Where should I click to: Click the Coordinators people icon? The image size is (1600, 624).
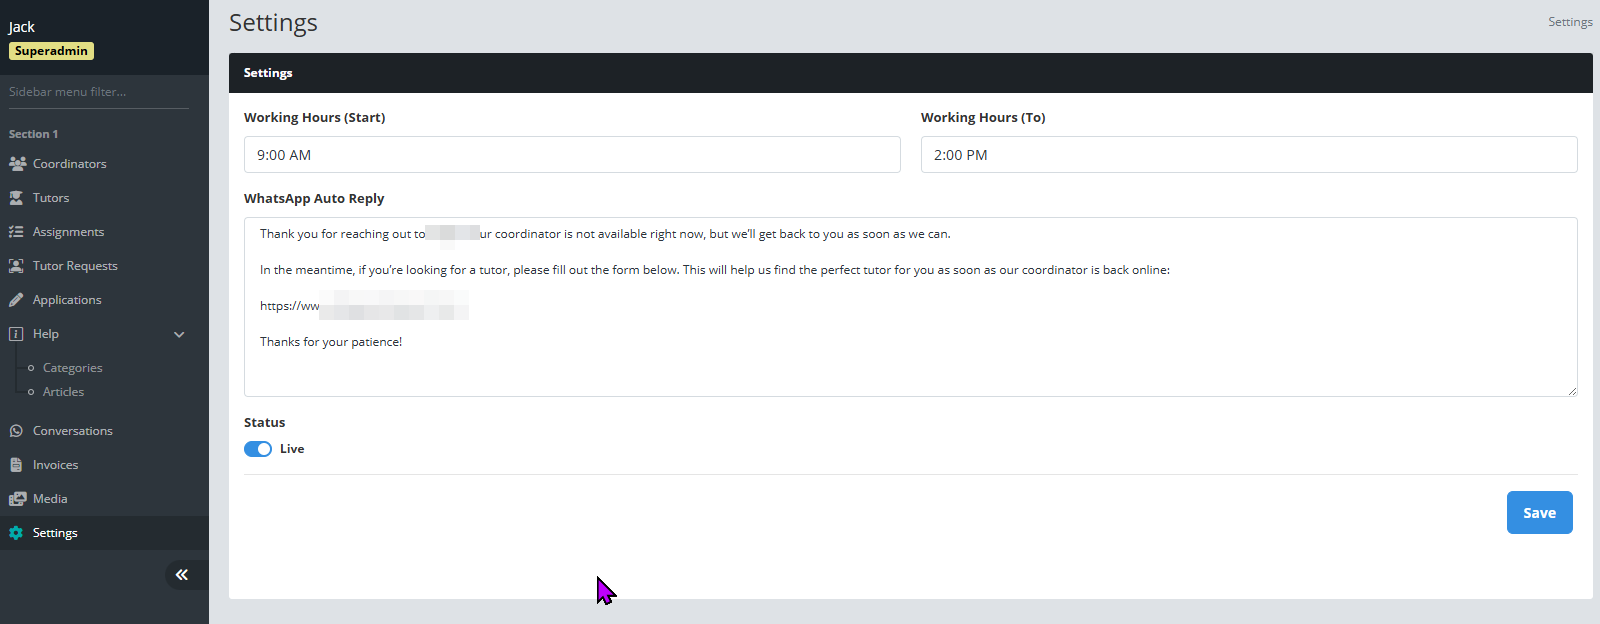(x=17, y=164)
